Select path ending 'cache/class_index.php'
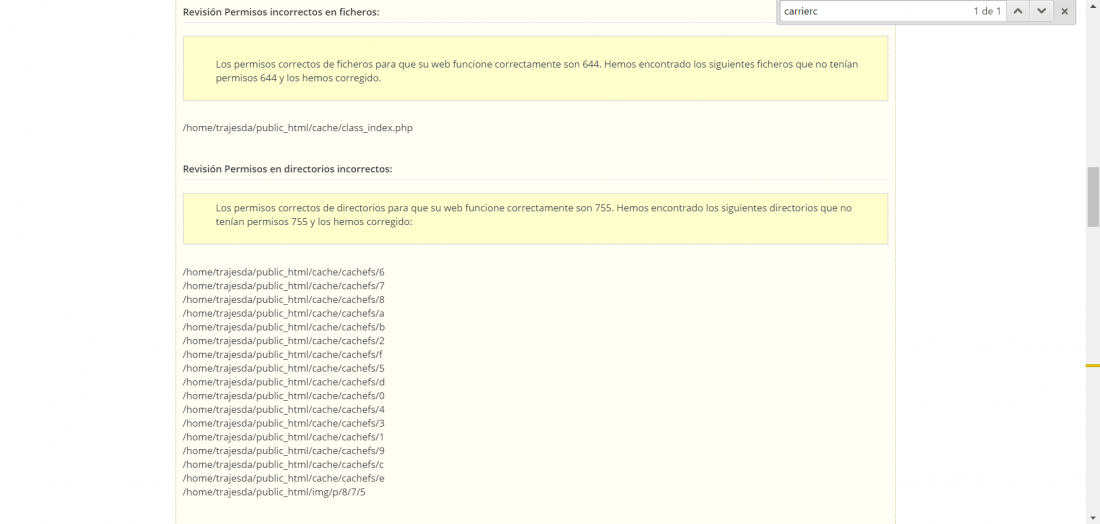1100x524 pixels. pos(298,128)
